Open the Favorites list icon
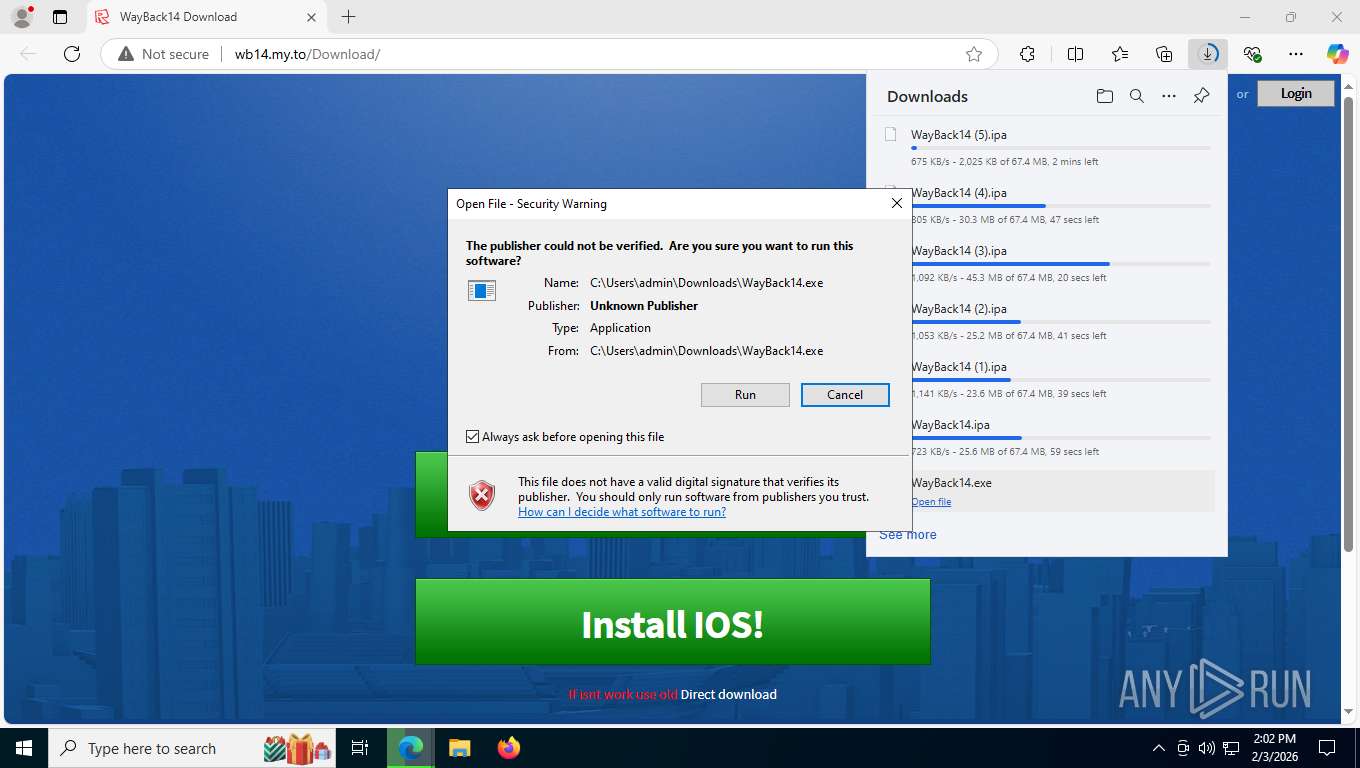Screen dimensions: 1360x768 [1120, 54]
